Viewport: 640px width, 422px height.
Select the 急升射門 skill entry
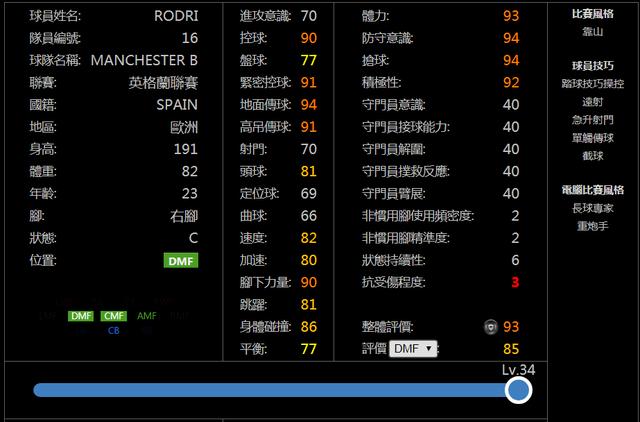tap(593, 120)
